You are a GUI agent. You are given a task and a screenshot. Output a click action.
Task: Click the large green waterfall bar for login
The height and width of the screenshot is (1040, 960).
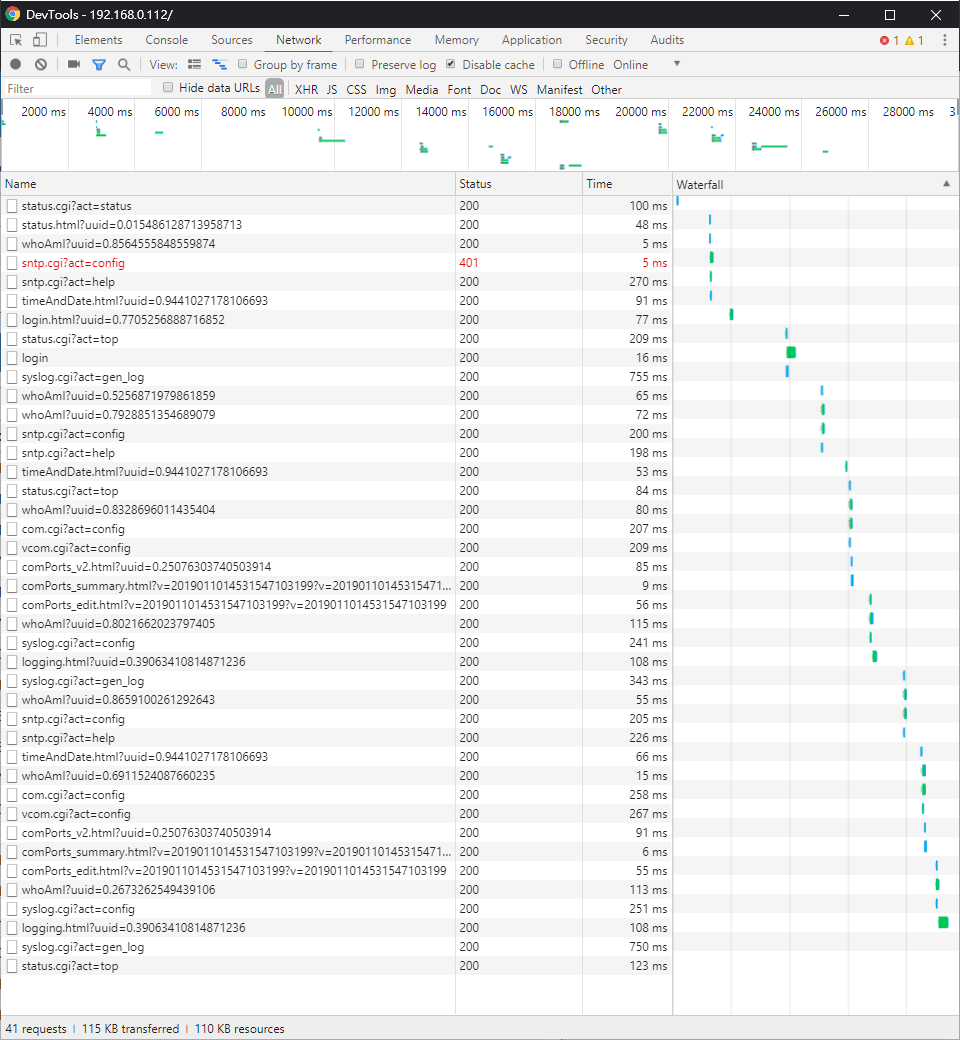click(x=791, y=352)
